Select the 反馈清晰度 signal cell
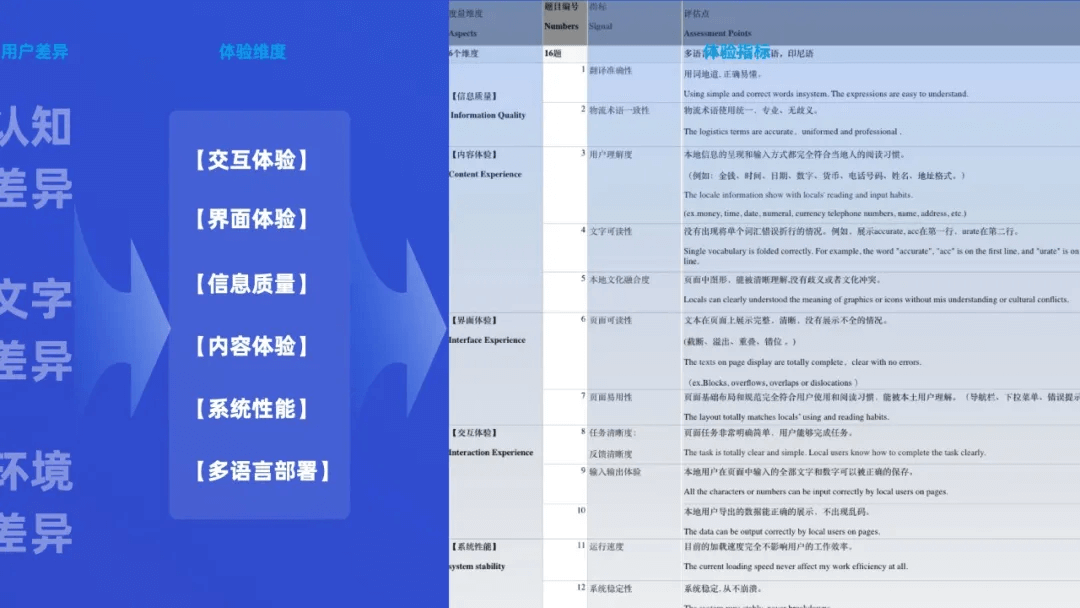 (610, 454)
